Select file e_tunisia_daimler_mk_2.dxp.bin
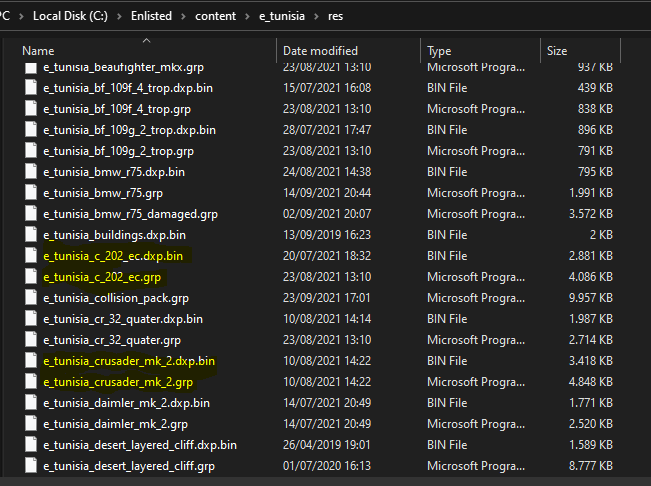 click(x=126, y=403)
